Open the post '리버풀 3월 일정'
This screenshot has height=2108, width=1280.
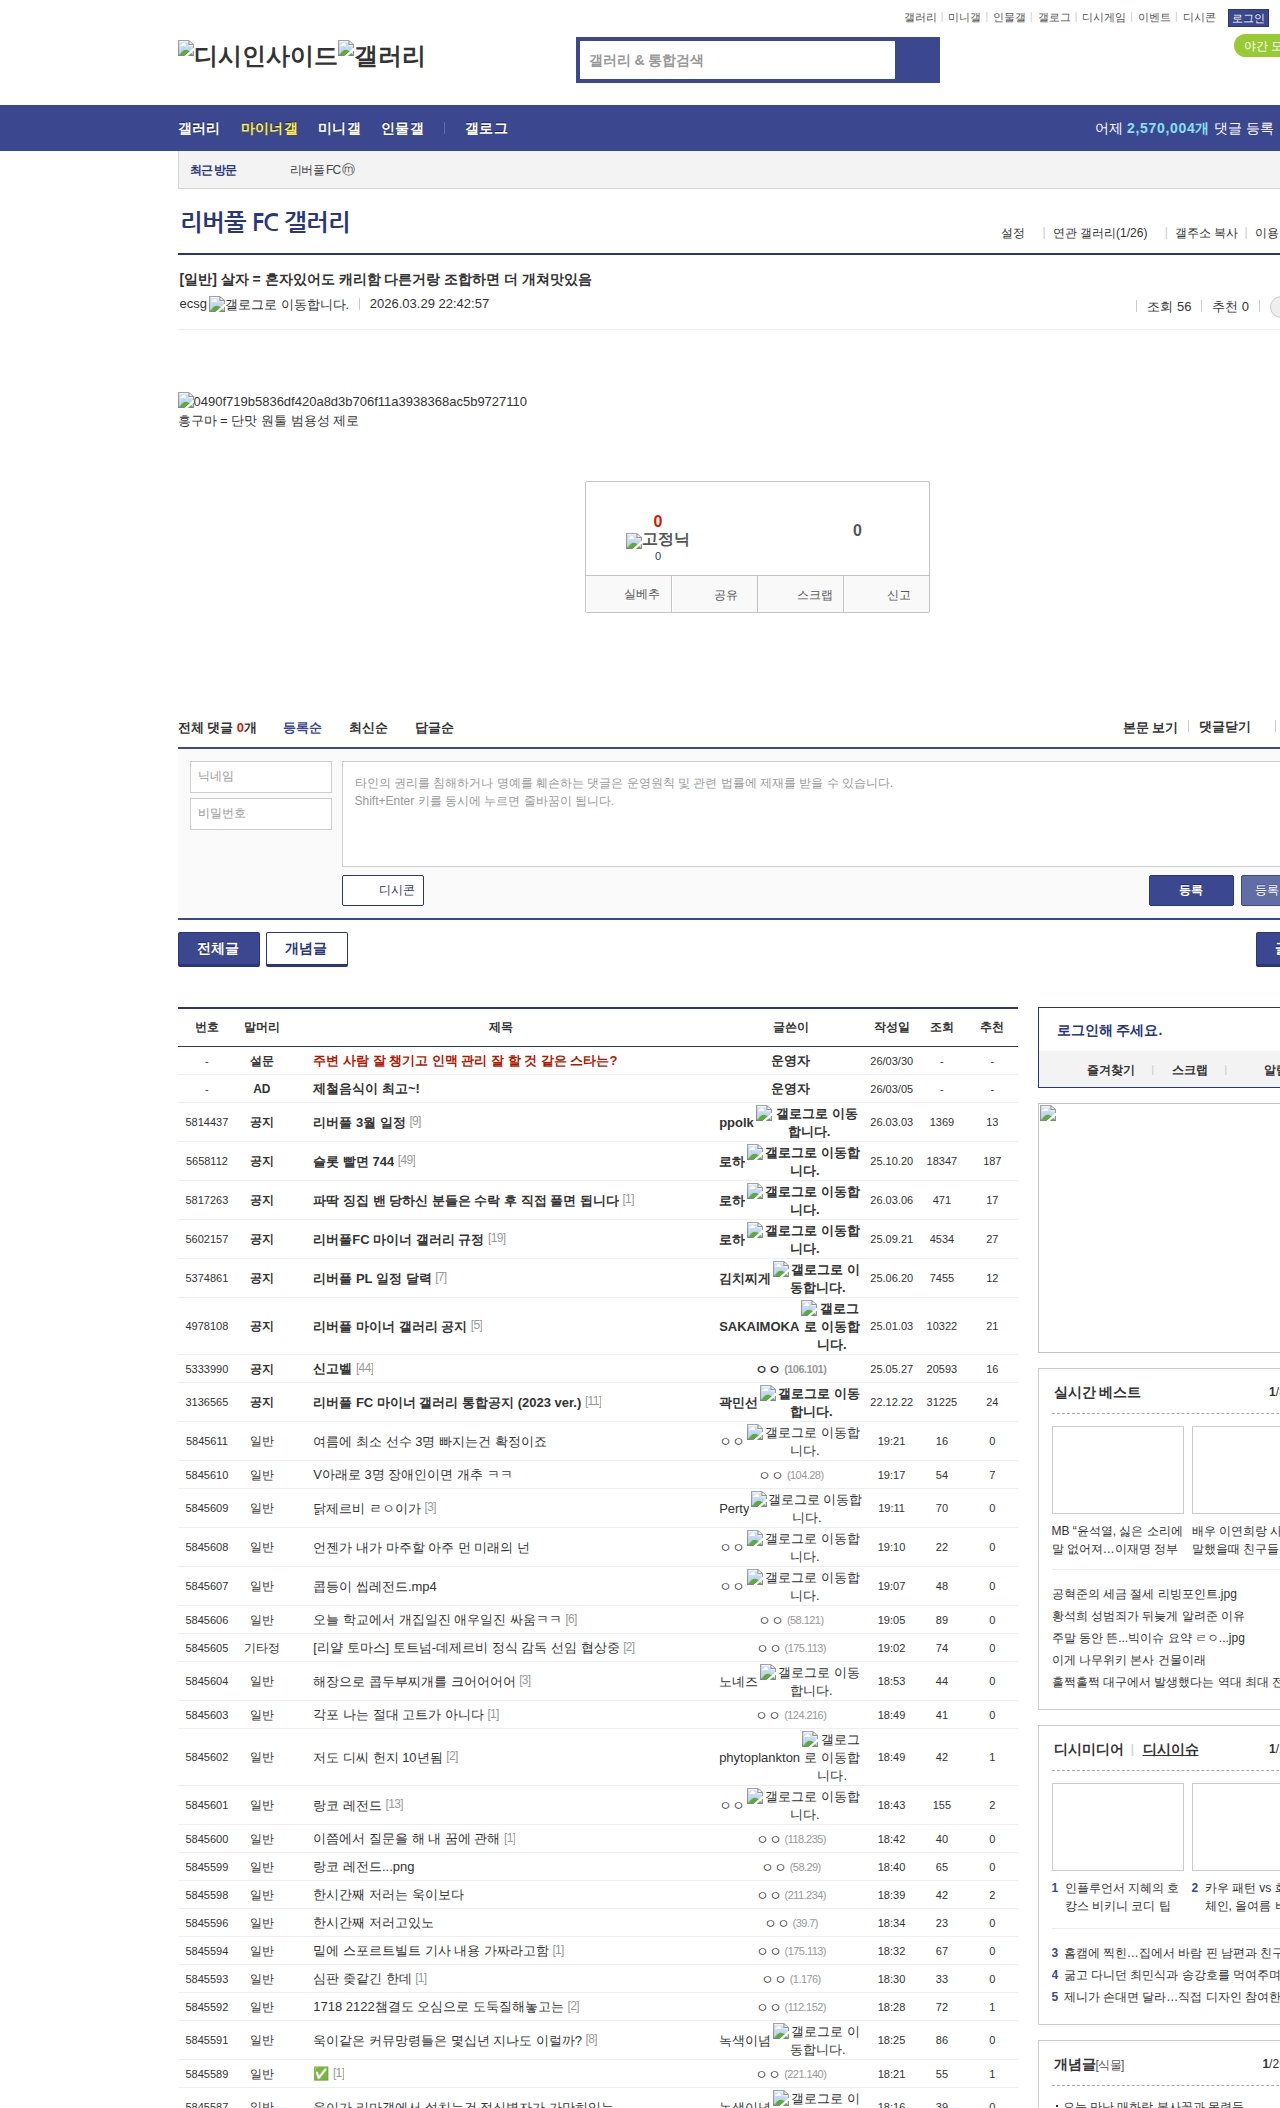(x=359, y=1123)
